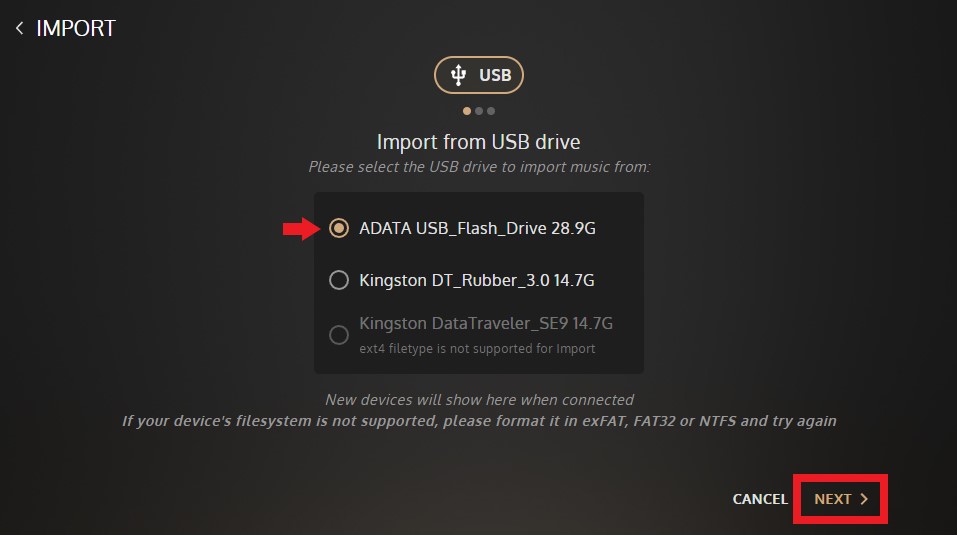Click the red arrow pointing at ADATA
The width and height of the screenshot is (957, 535).
pyautogui.click(x=301, y=229)
